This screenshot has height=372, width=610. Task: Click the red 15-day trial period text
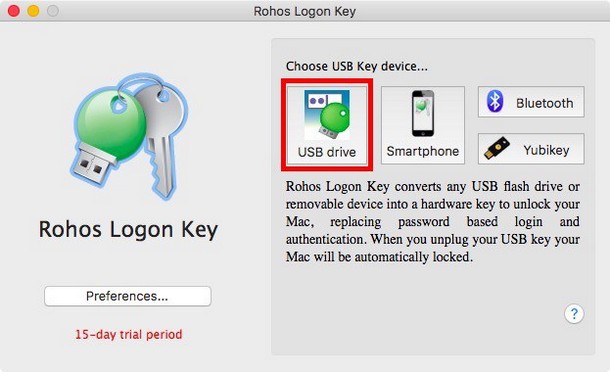coord(128,334)
